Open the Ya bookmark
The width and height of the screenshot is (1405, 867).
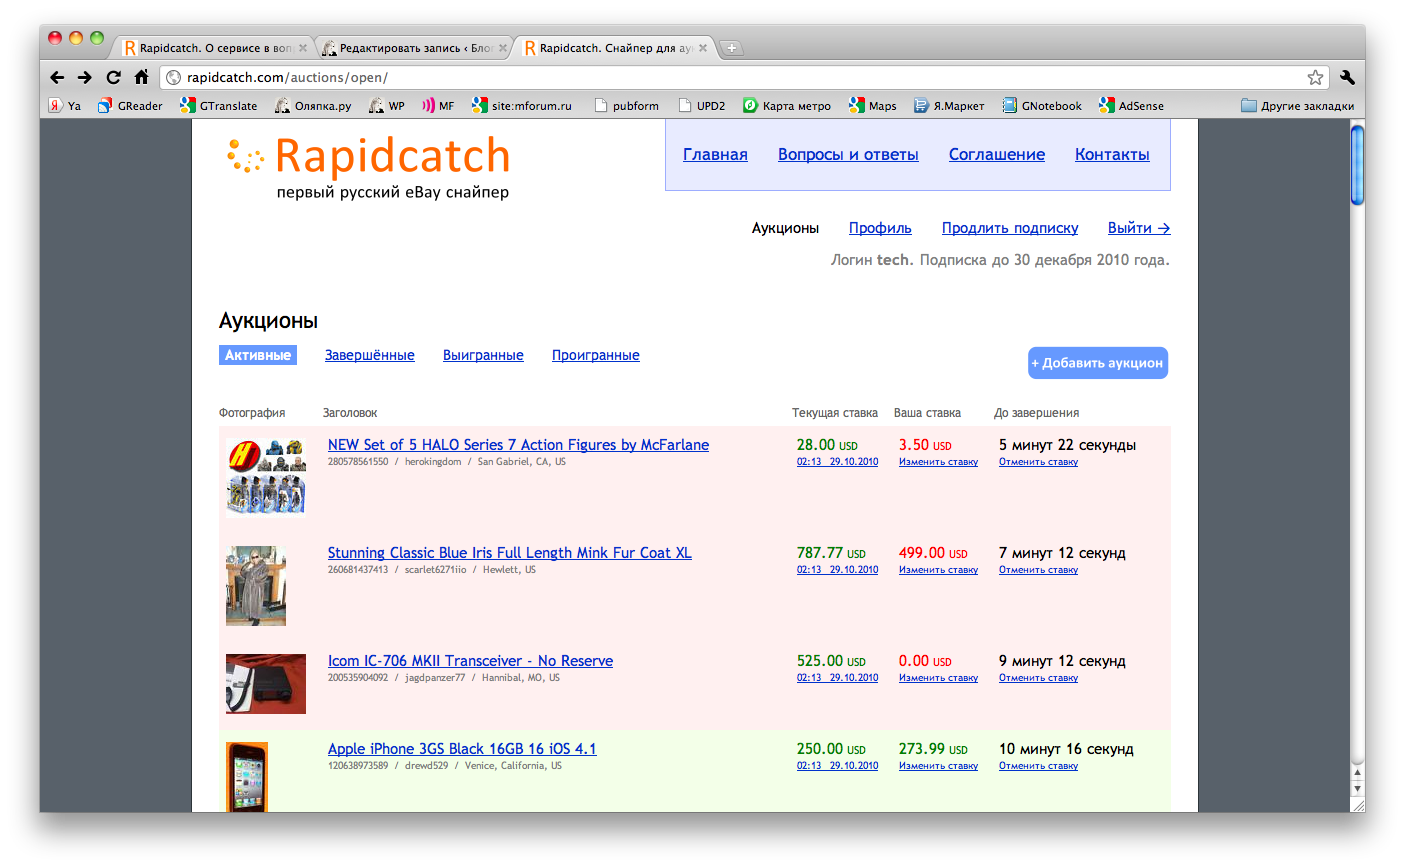point(65,105)
